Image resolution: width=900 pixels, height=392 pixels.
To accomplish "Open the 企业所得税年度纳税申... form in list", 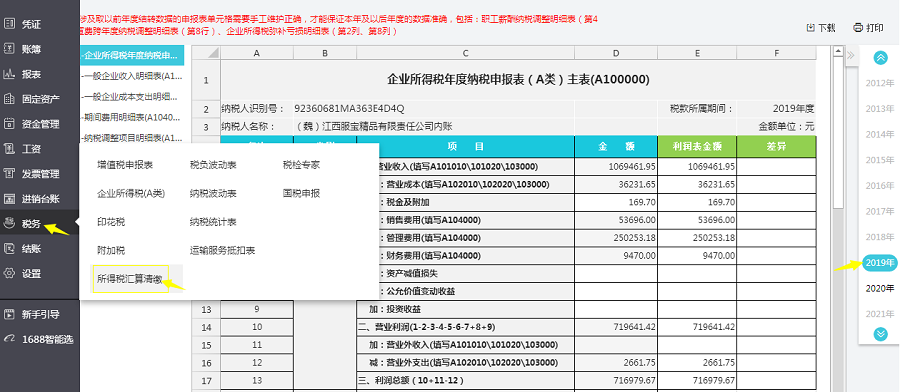I will click(132, 55).
